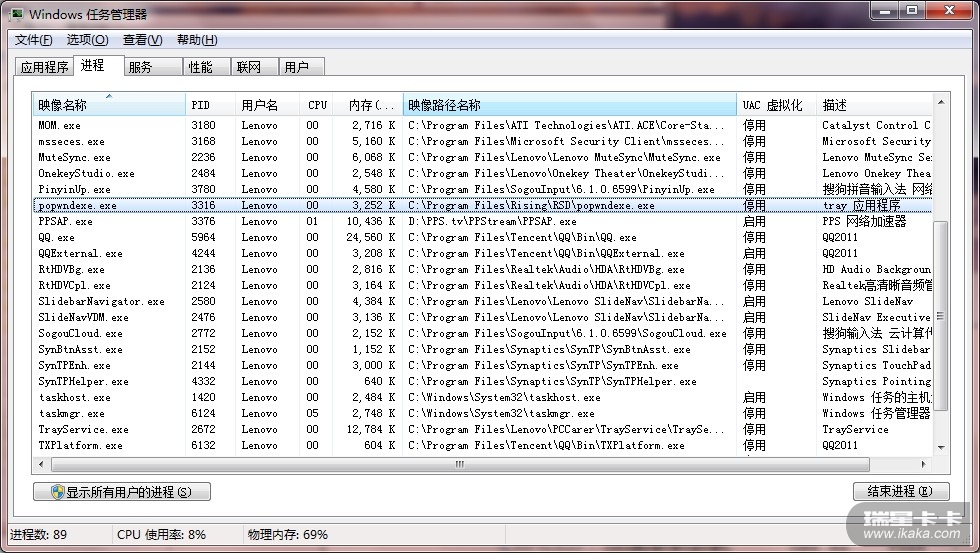Select the SynTPHelper.exe process
This screenshot has width=980, height=553.
(x=482, y=381)
